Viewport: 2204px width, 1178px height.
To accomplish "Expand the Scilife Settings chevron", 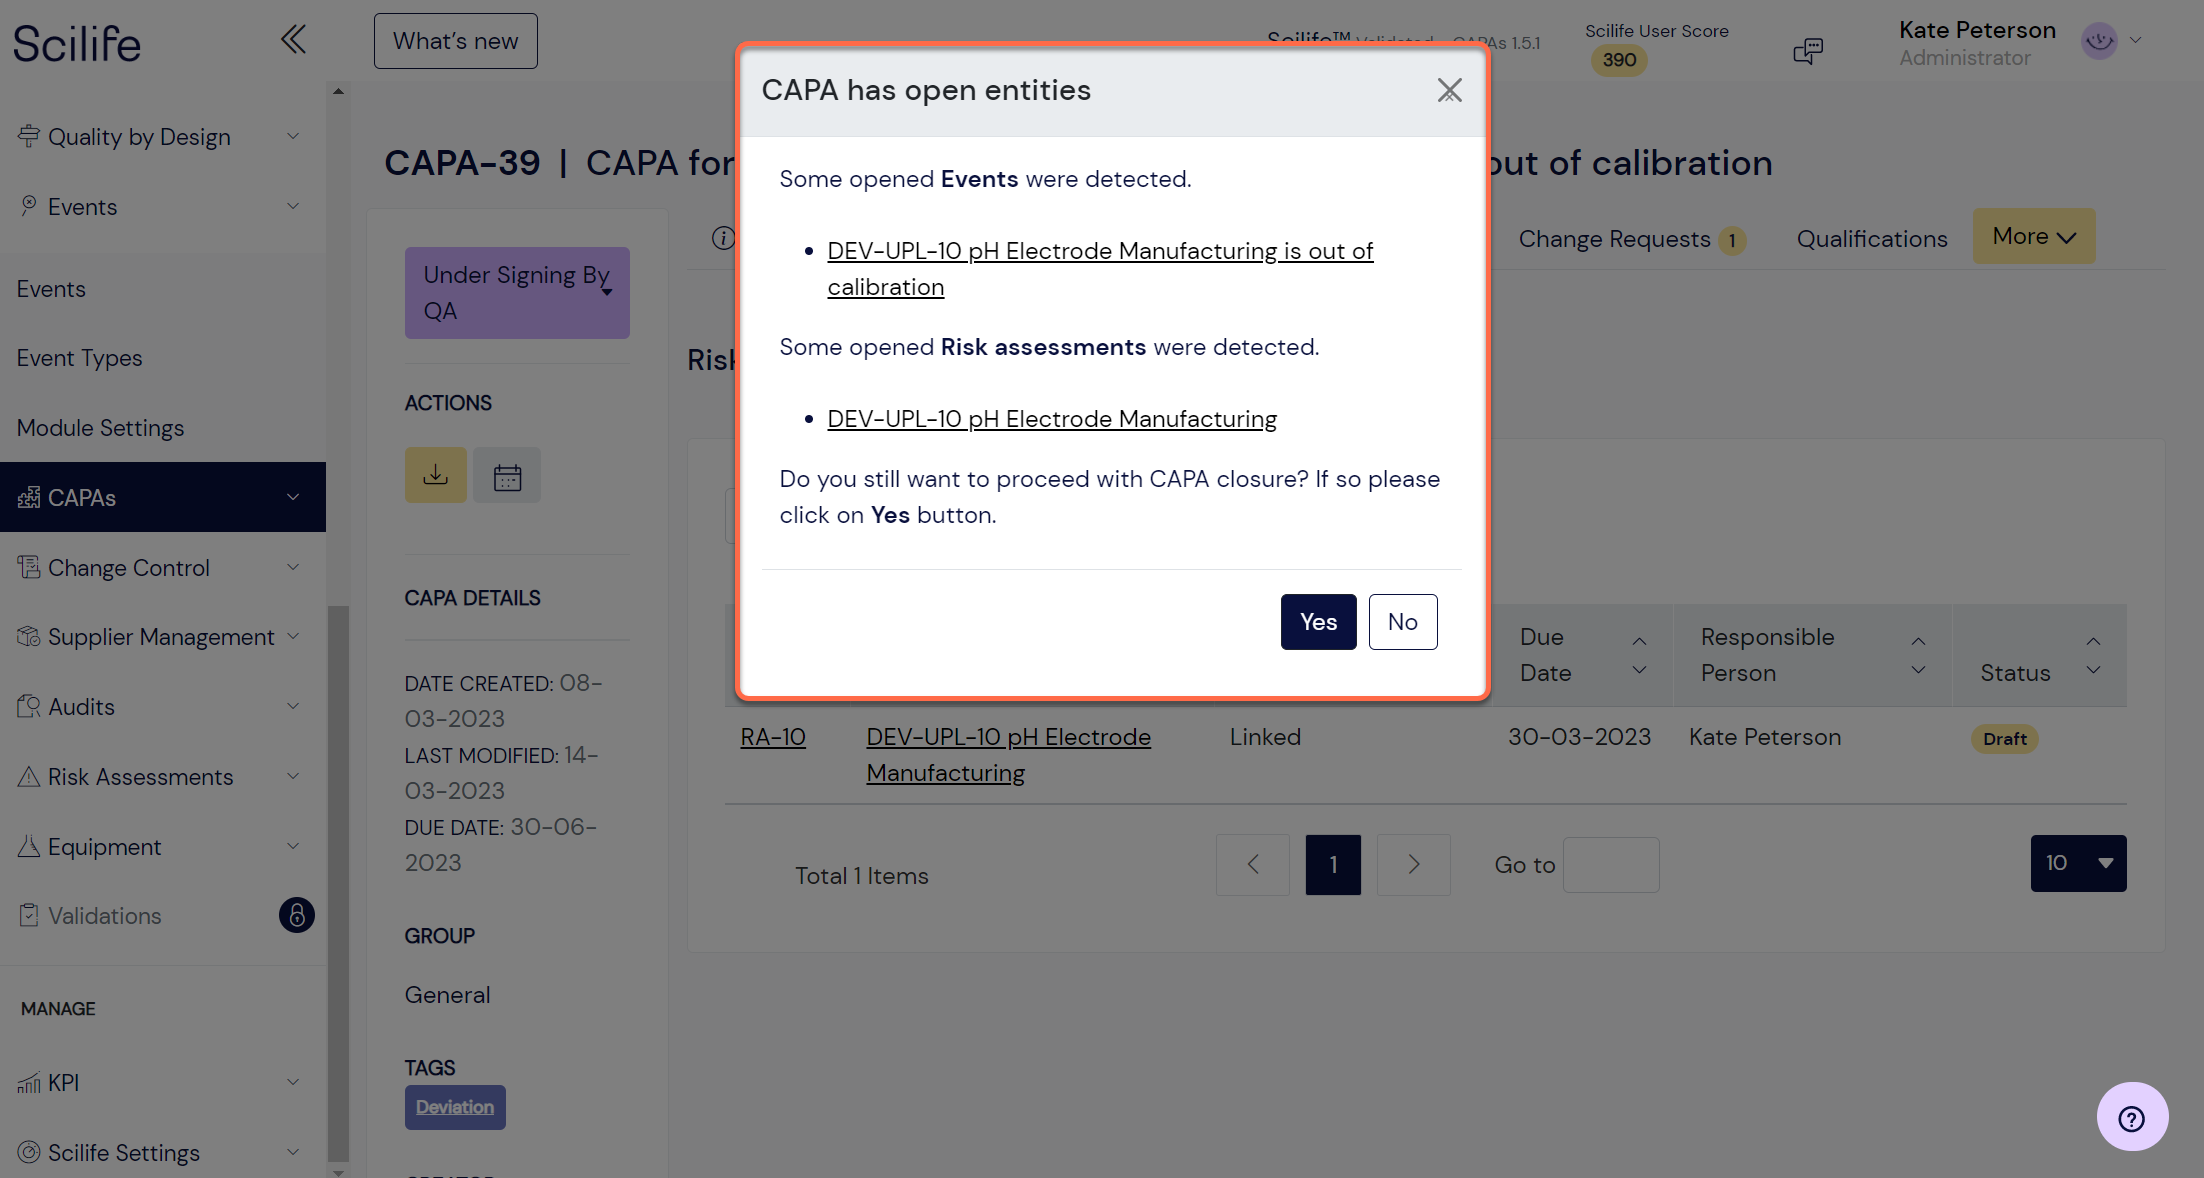I will tap(293, 1152).
